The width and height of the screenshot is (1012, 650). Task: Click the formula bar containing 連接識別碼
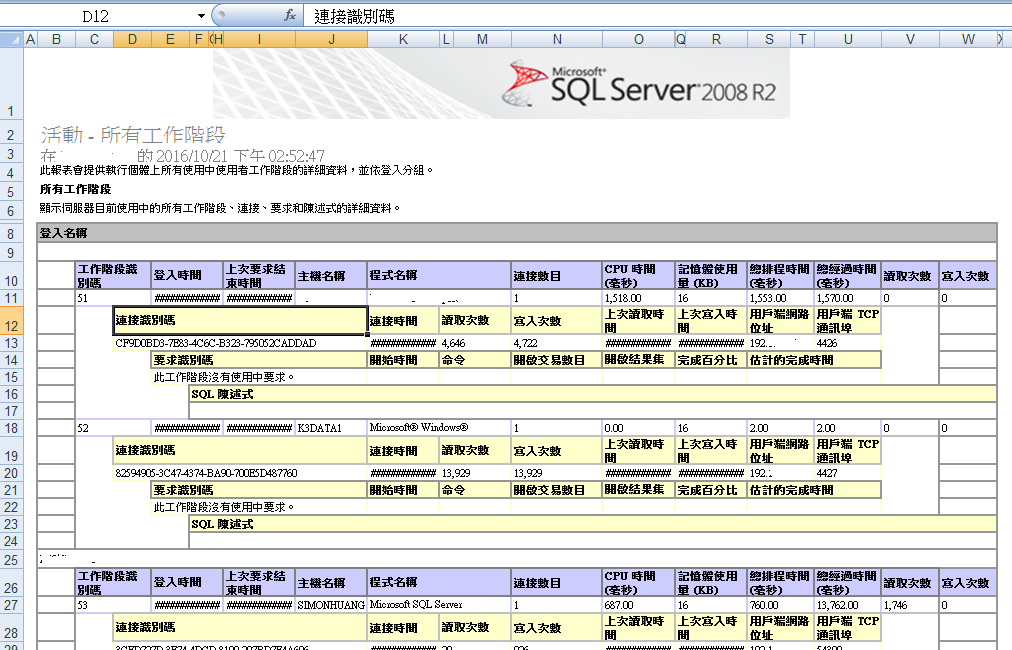coord(657,16)
